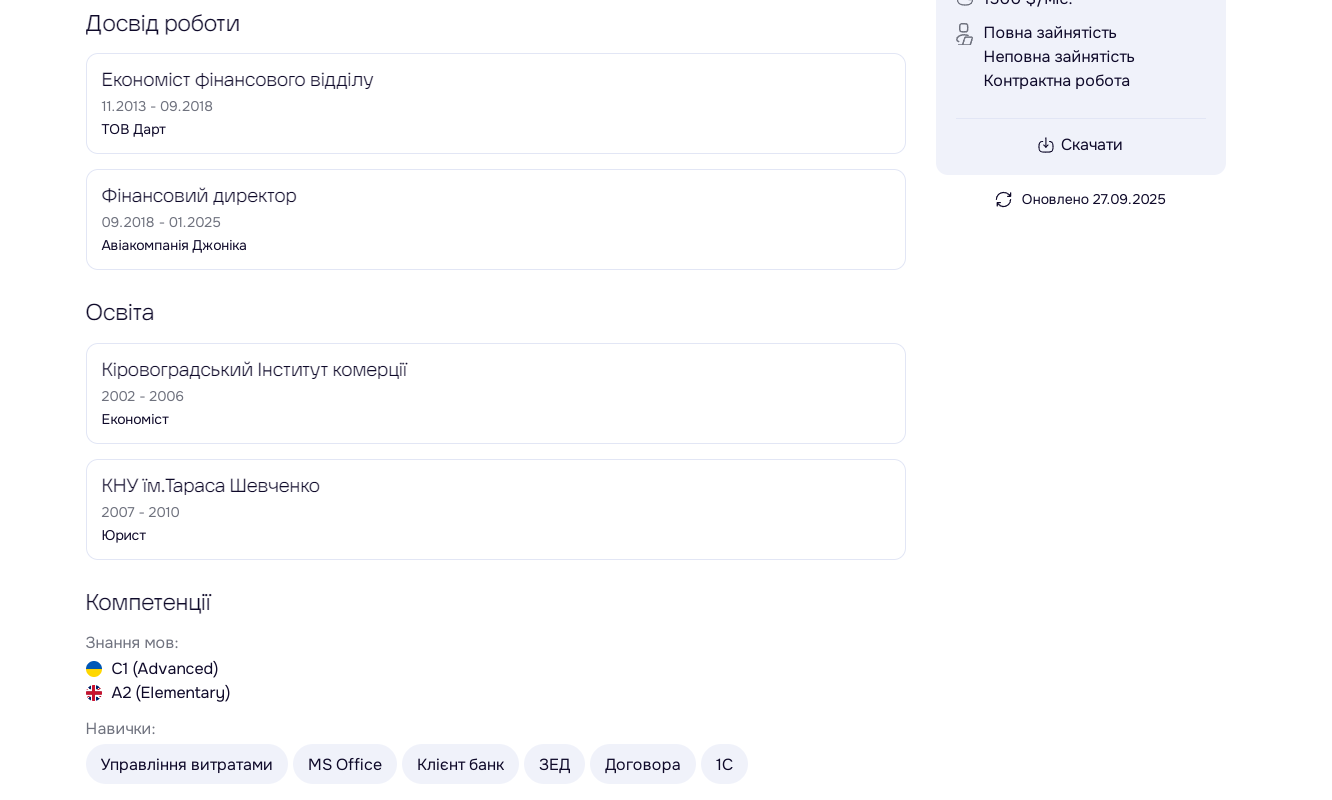Click the Ukrainian flag language icon
The image size is (1332, 800).
[x=94, y=669]
